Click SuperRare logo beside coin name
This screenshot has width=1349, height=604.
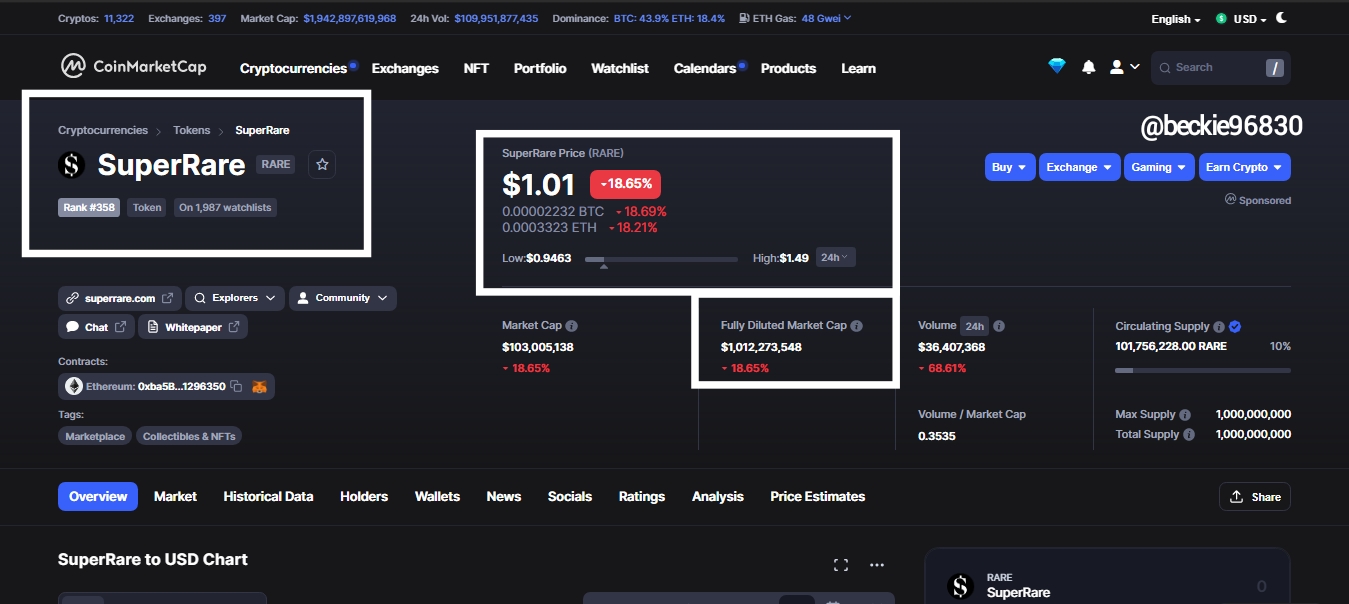pos(72,165)
